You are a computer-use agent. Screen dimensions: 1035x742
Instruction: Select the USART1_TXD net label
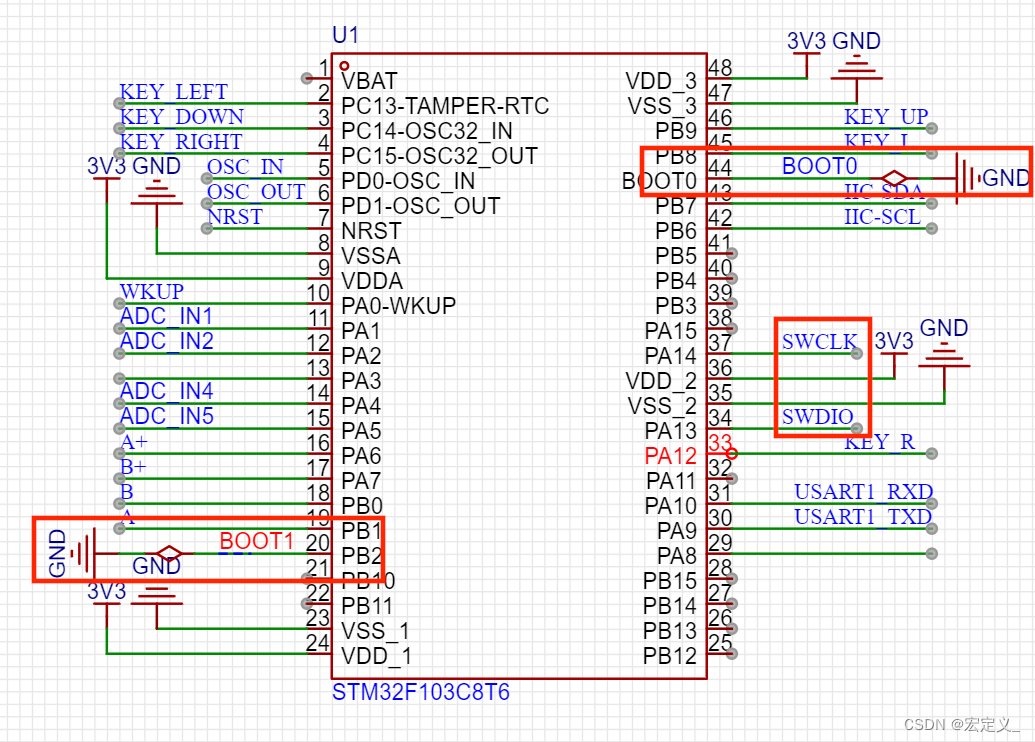(x=863, y=517)
